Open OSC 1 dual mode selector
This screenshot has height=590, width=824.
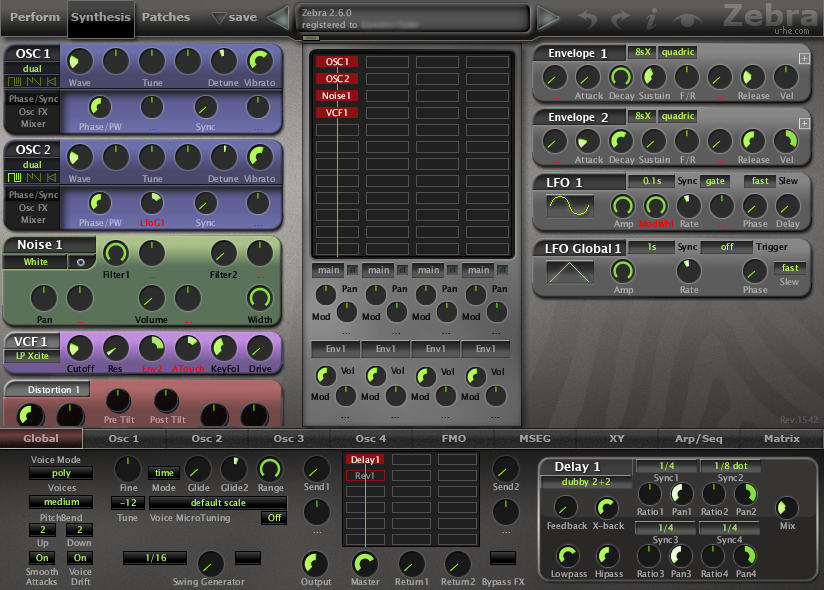[32, 68]
